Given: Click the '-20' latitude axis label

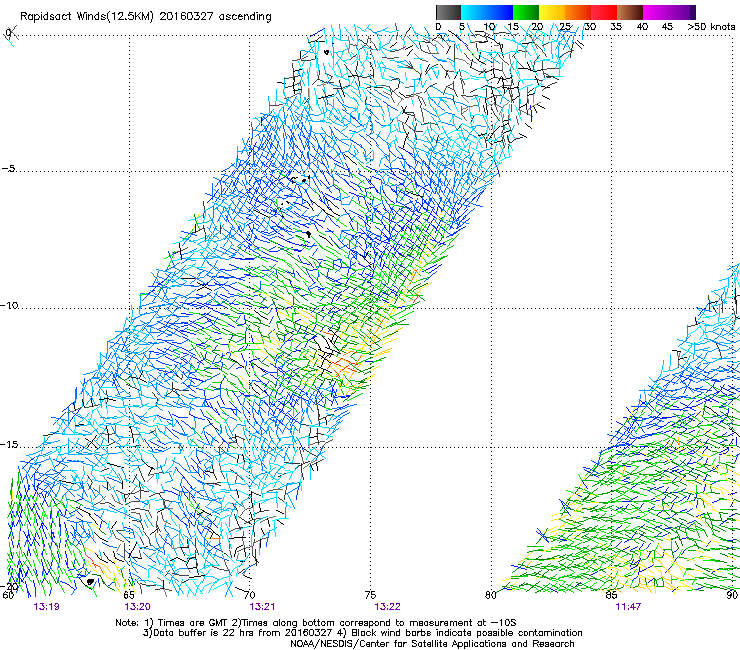Looking at the screenshot, I should [10, 587].
